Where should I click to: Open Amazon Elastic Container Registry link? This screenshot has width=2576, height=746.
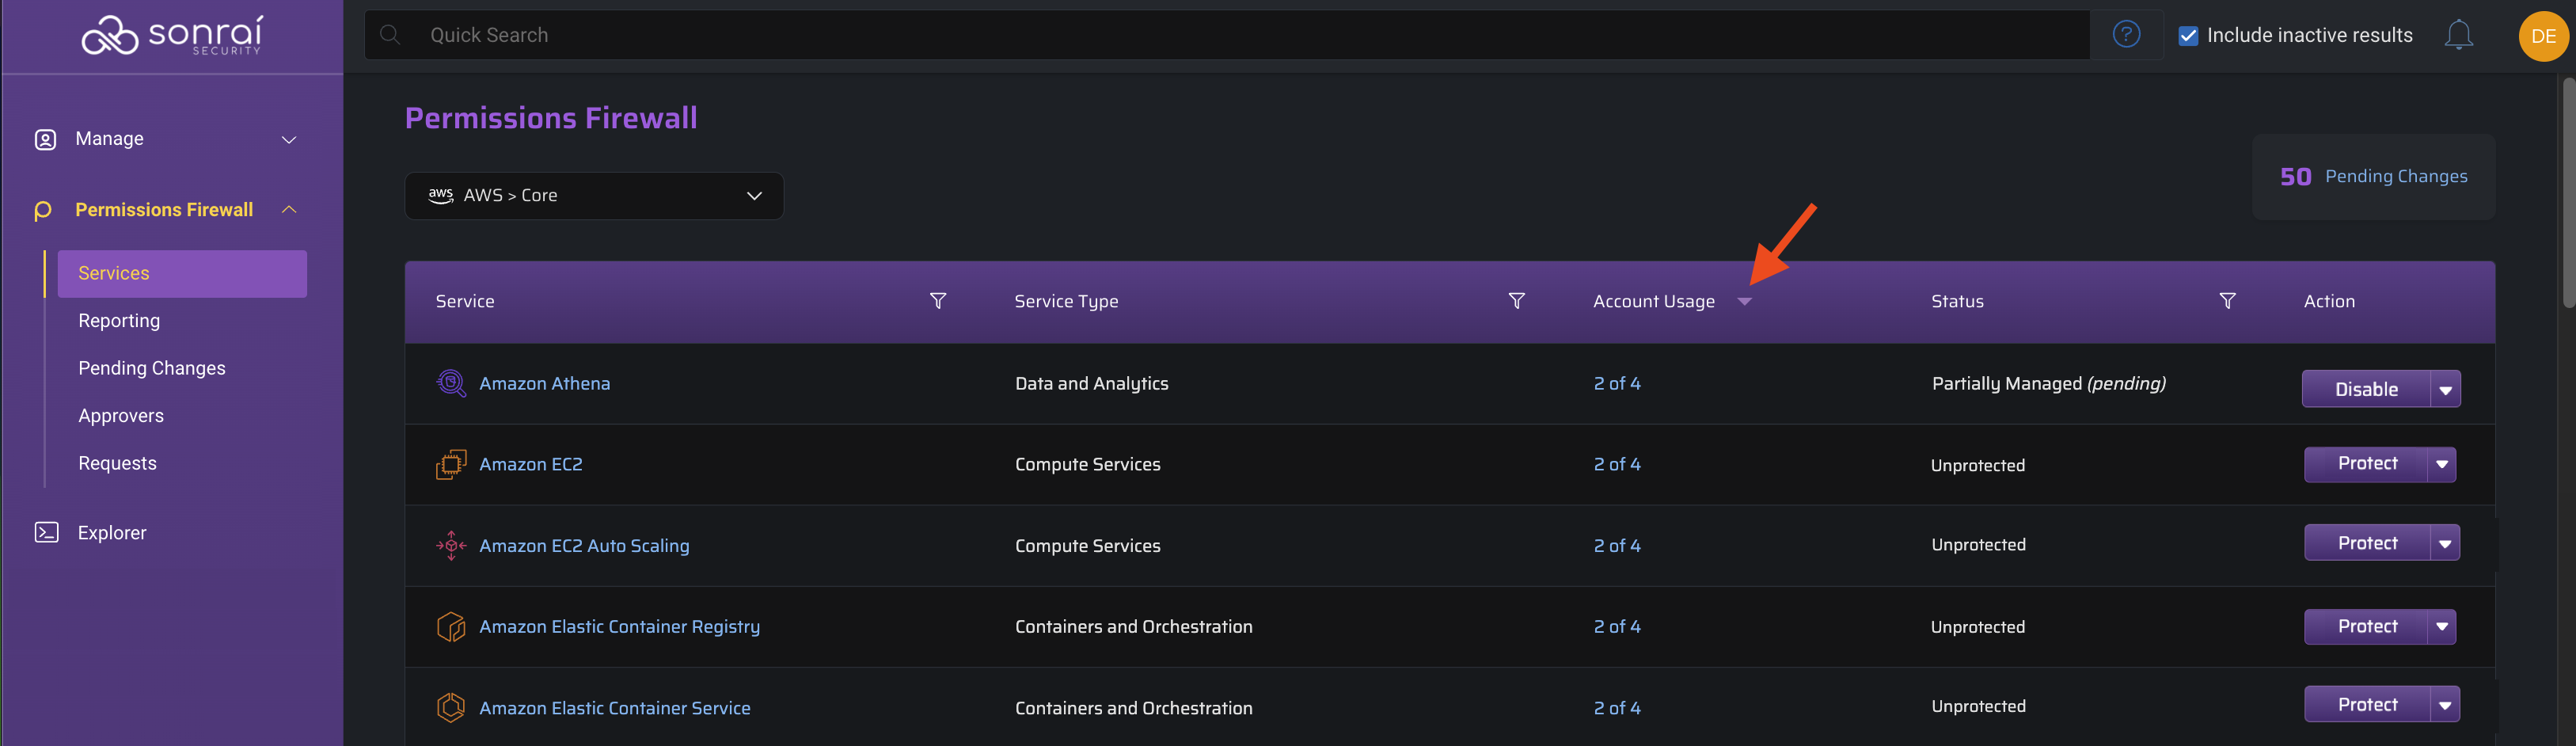pyautogui.click(x=619, y=626)
